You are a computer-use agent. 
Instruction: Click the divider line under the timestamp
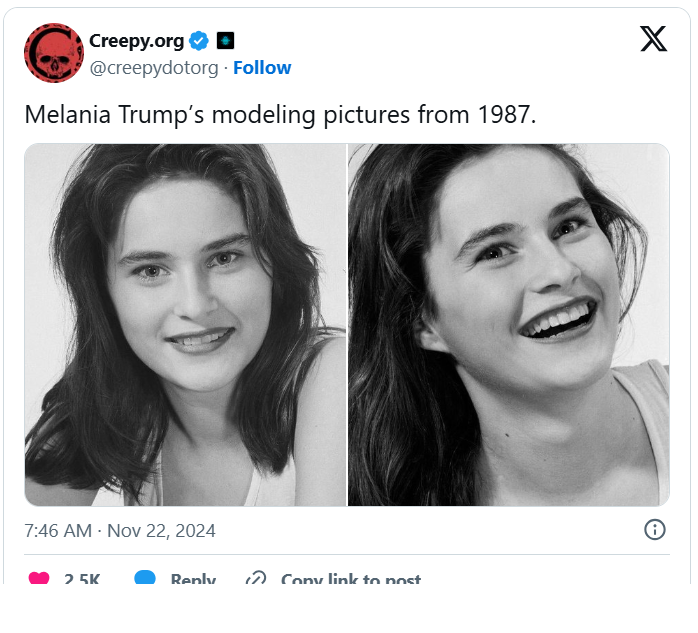pyautogui.click(x=347, y=554)
